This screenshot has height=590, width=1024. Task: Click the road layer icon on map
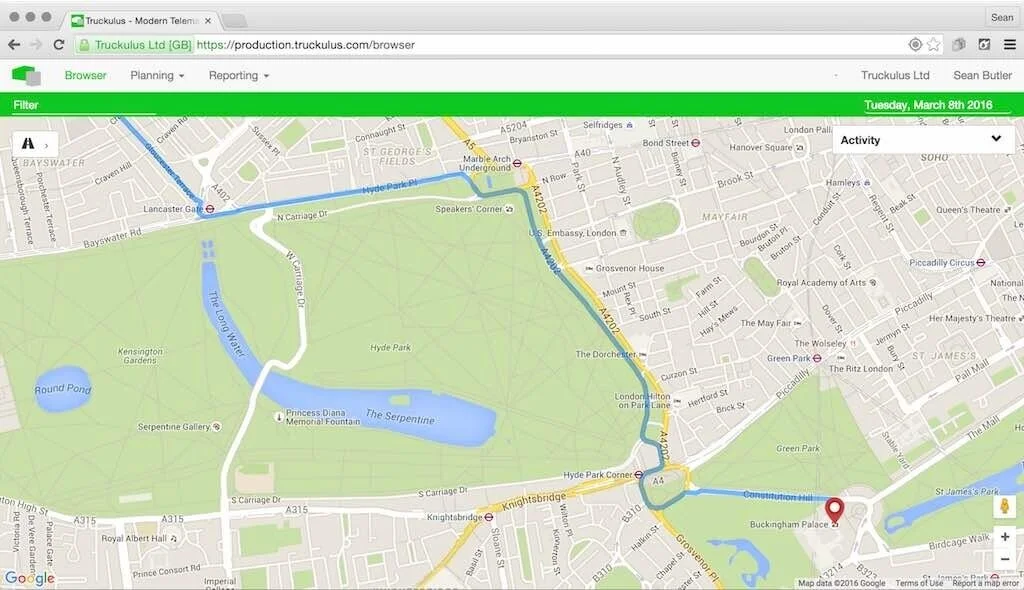[x=28, y=143]
